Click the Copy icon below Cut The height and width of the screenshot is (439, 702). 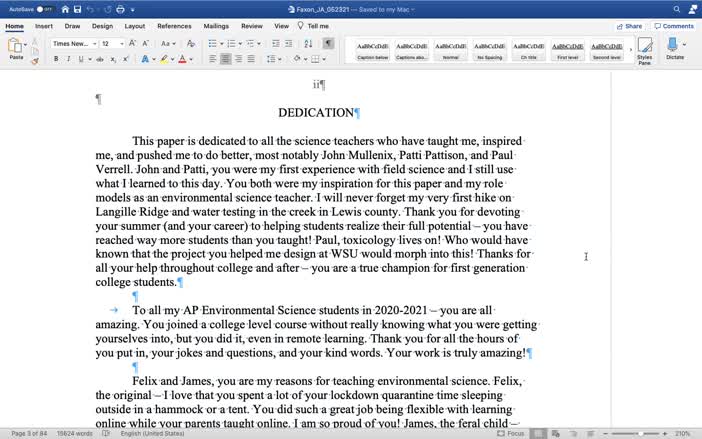35,51
